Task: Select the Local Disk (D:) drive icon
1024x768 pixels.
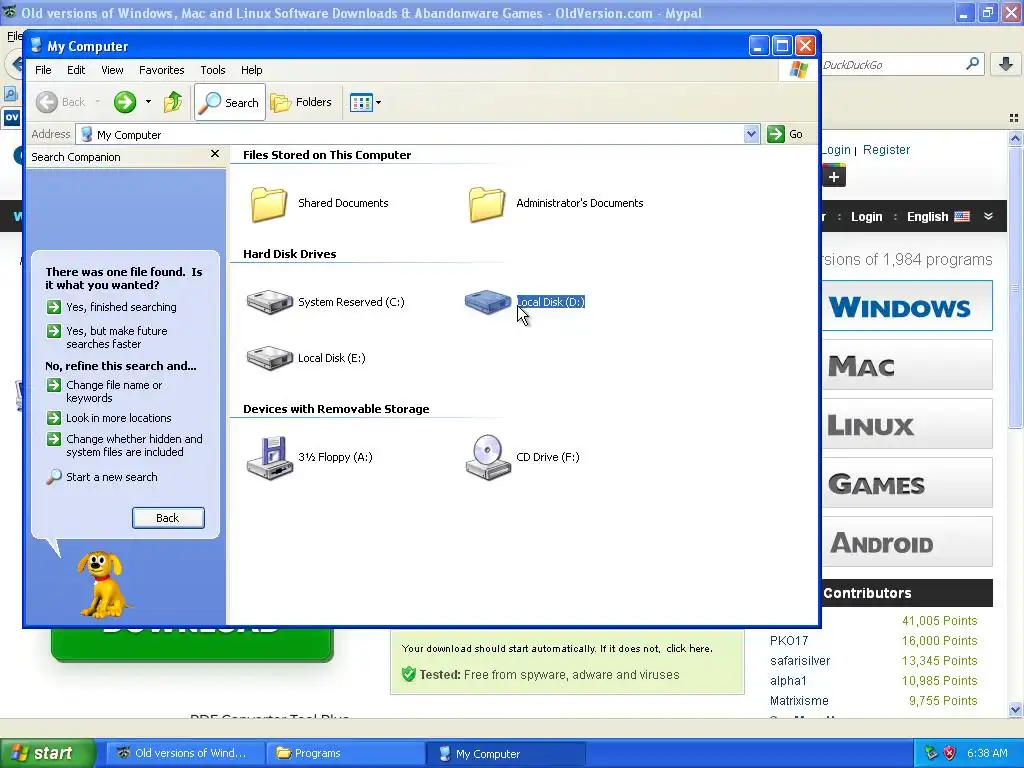Action: [x=487, y=302]
